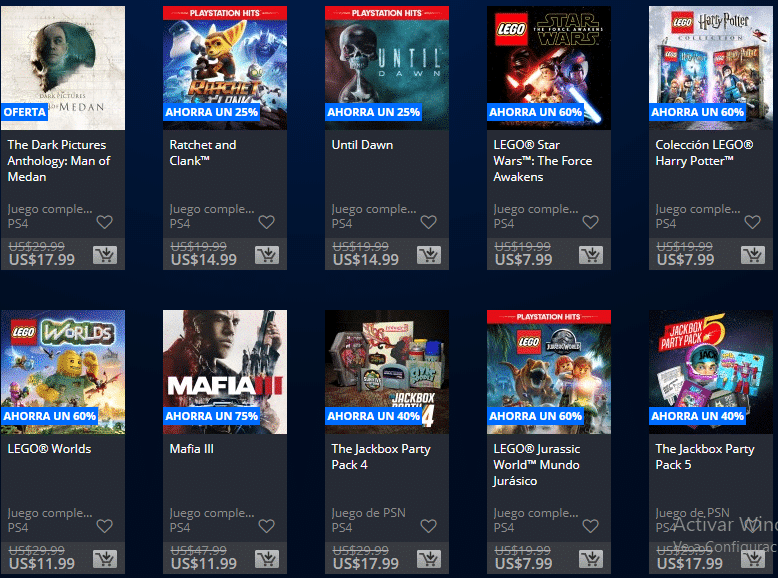Toggle wishlist heart for Mafia III
778x578 pixels.
(x=266, y=526)
